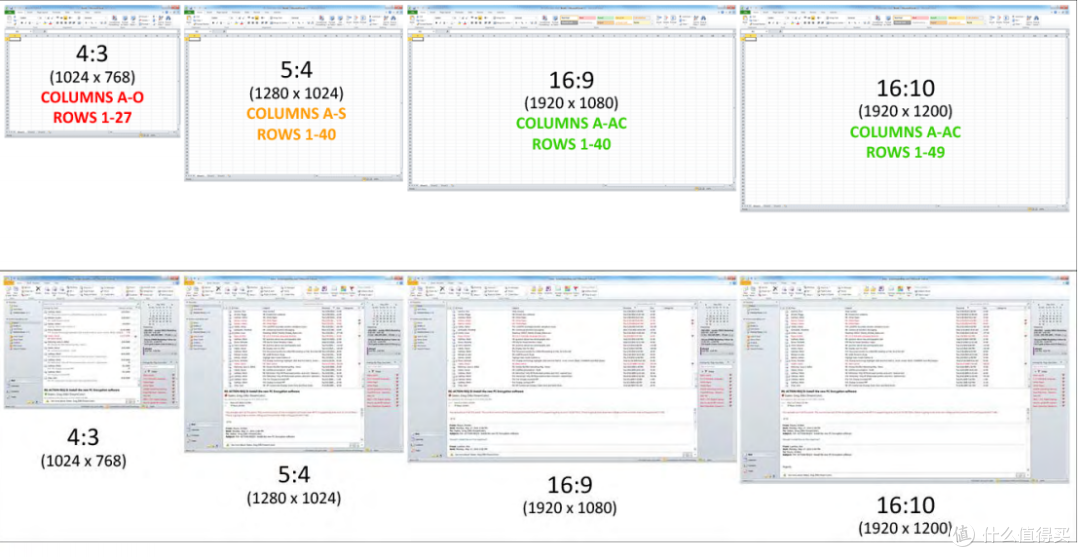
Task: Click the '(1024 x 768)' label below the Outlook window
Action: tap(83, 461)
